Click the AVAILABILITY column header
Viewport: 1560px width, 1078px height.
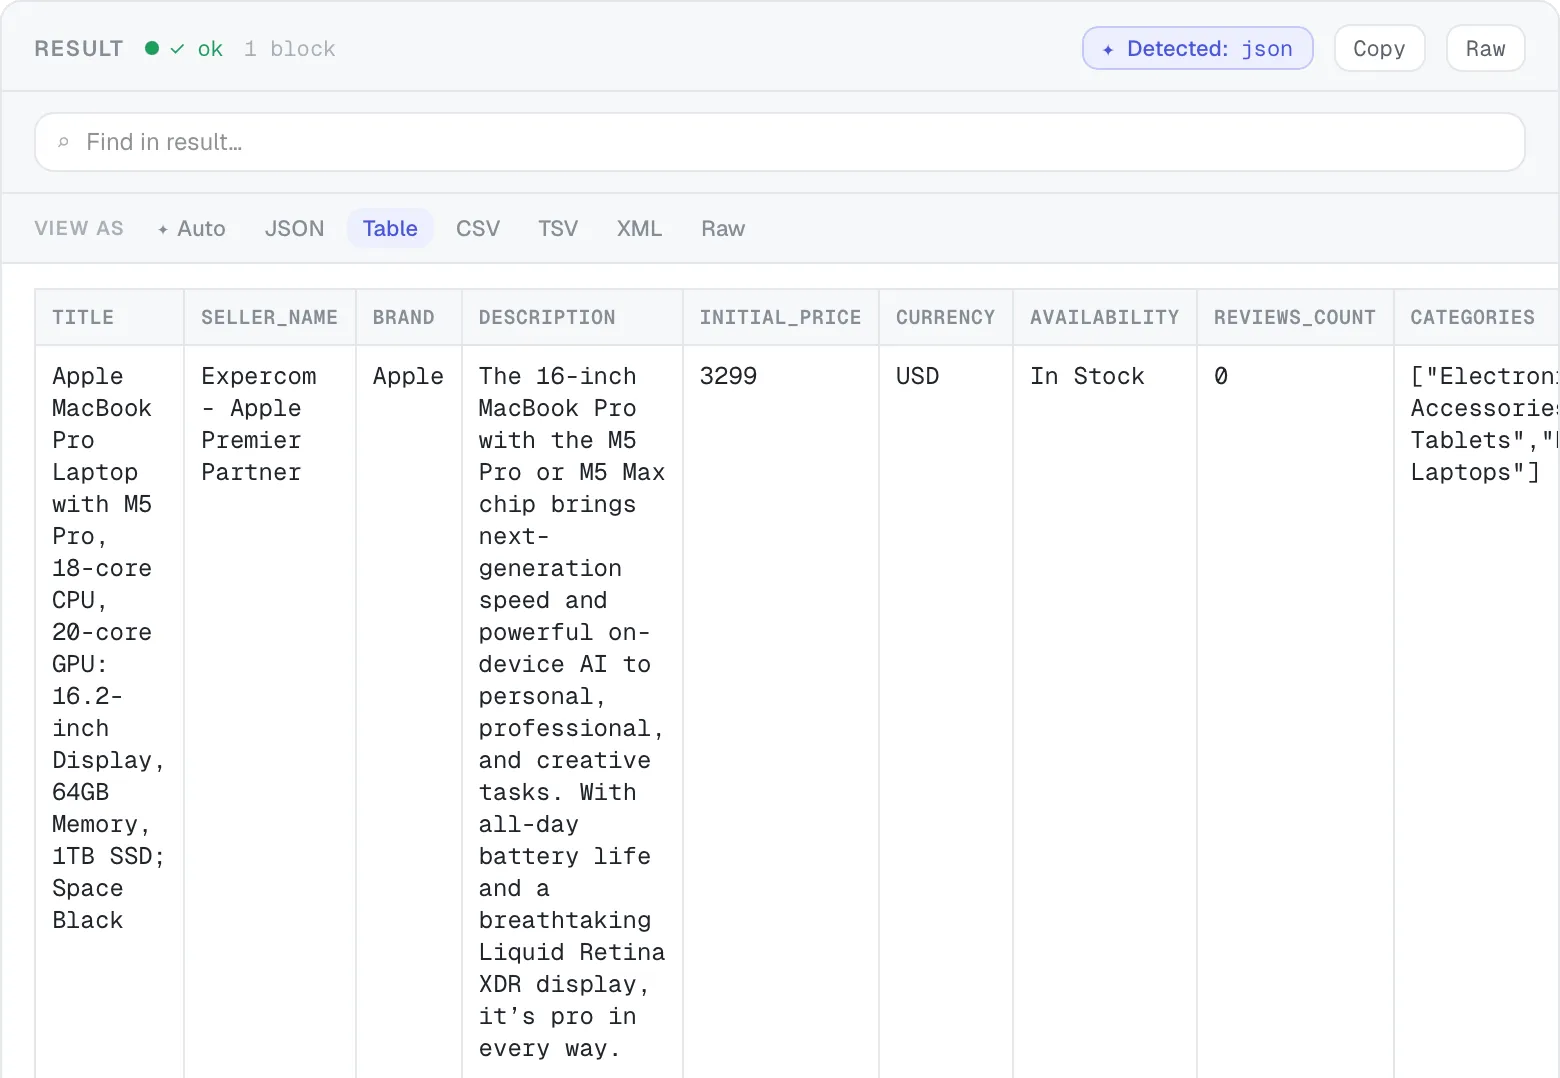(1105, 317)
